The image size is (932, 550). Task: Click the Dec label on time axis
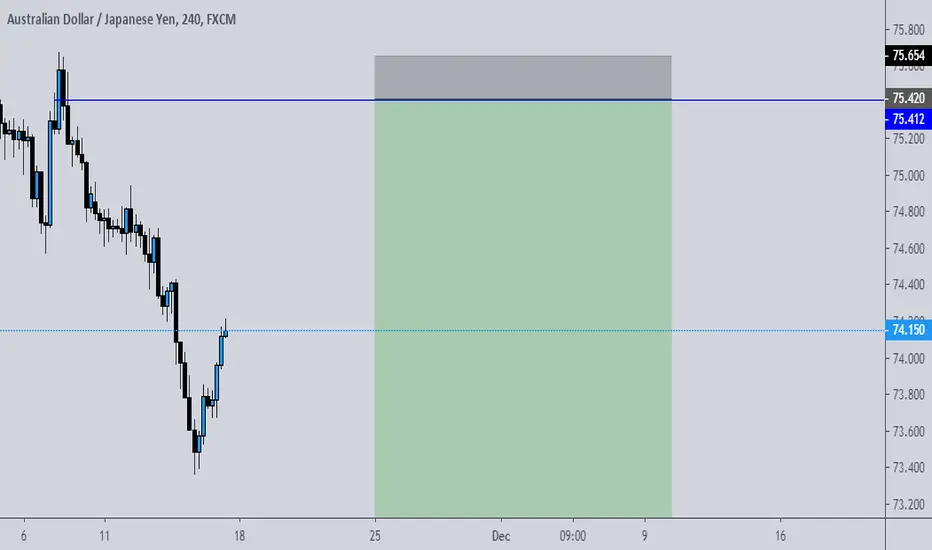tap(501, 536)
